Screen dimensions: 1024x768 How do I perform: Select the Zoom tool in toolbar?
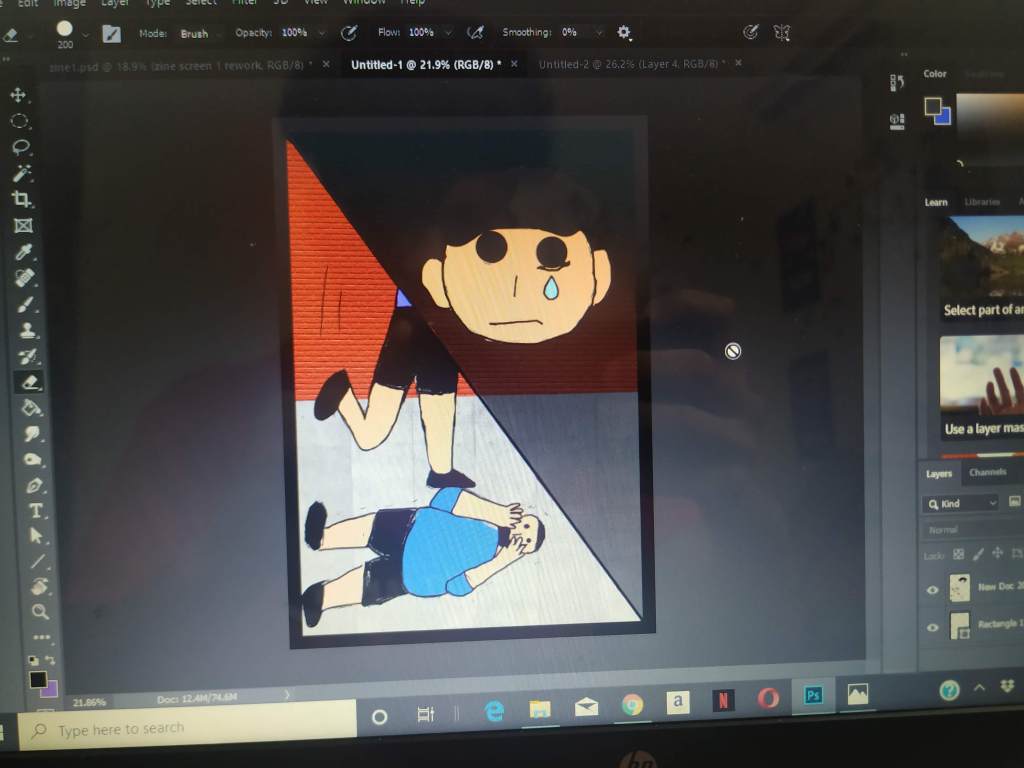(x=40, y=611)
